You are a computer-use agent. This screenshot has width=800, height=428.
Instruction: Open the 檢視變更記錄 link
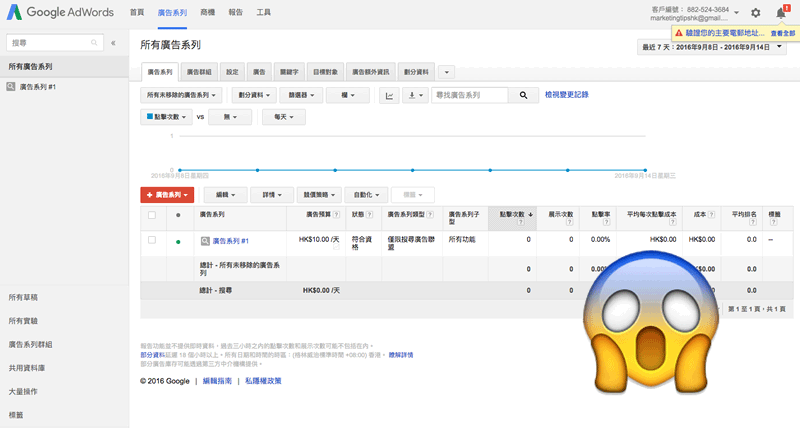point(567,95)
